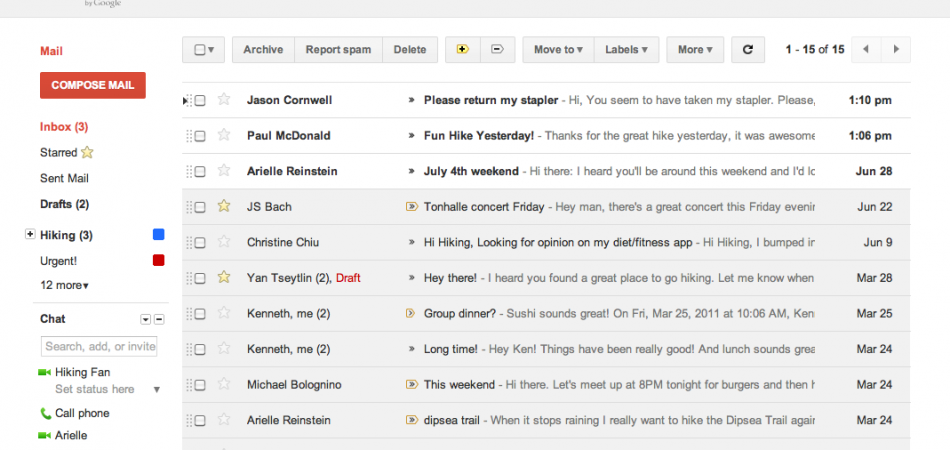Star the Jason Cornwell email
Viewport: 950px width, 450px height.
(224, 100)
